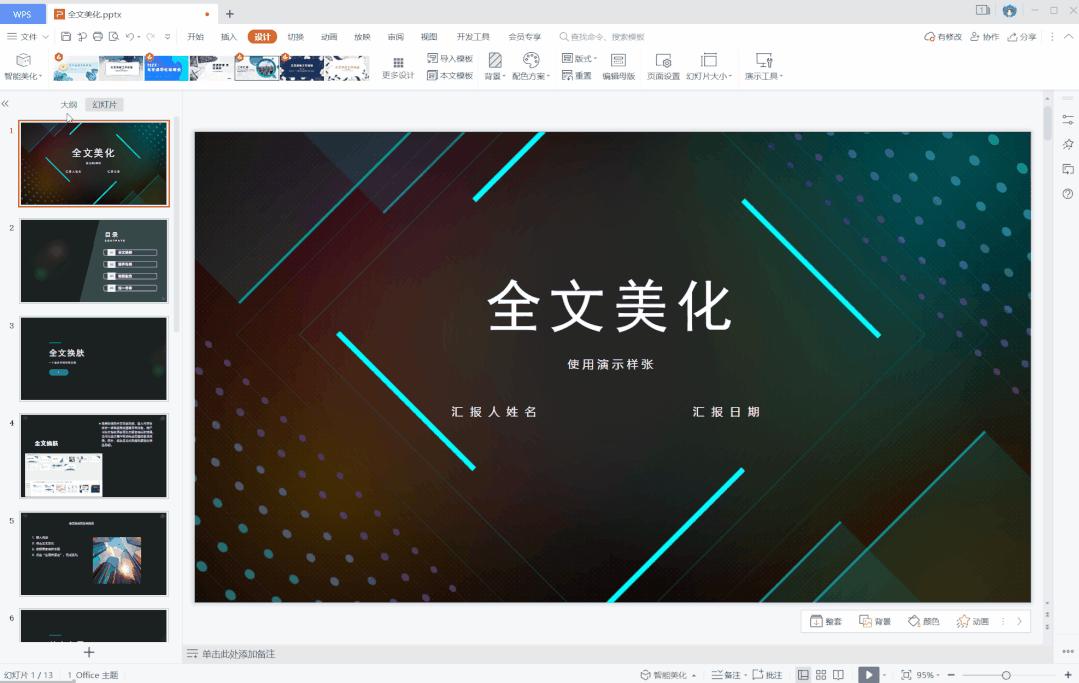Click the 换套 icon in the bottom toolbar

[x=823, y=620]
